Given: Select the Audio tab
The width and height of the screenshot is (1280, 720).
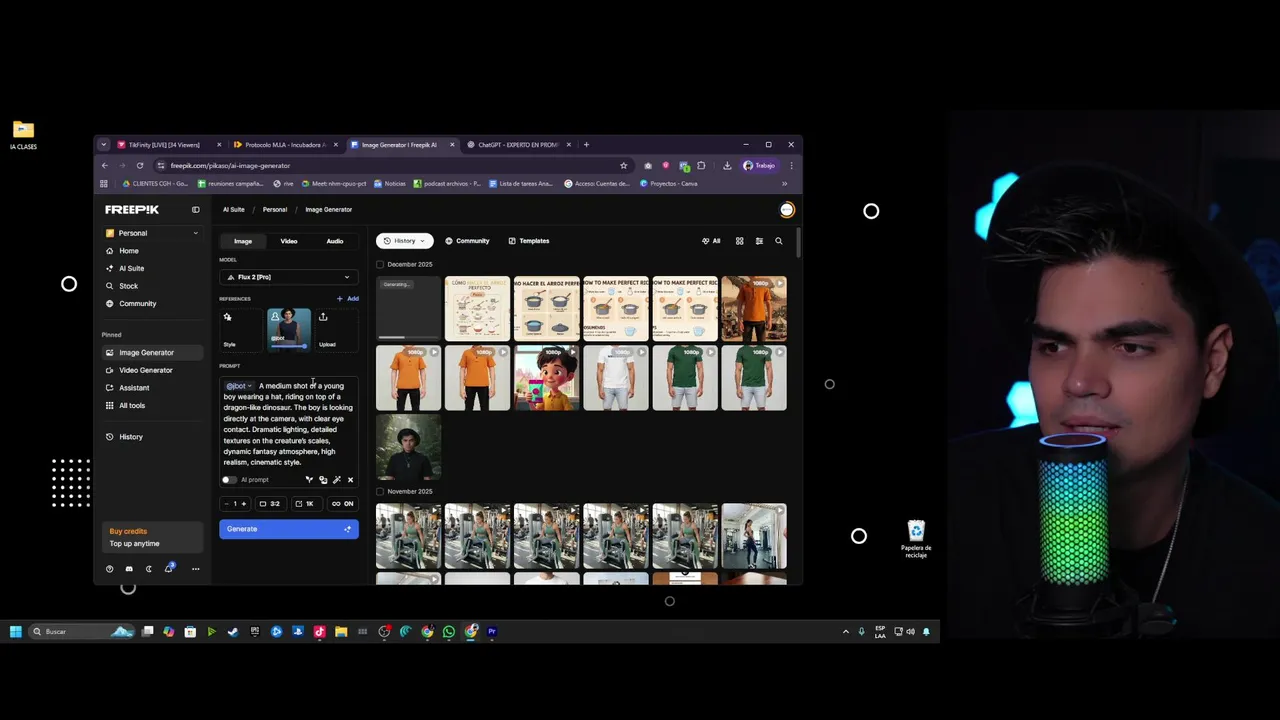Looking at the screenshot, I should pyautogui.click(x=335, y=241).
